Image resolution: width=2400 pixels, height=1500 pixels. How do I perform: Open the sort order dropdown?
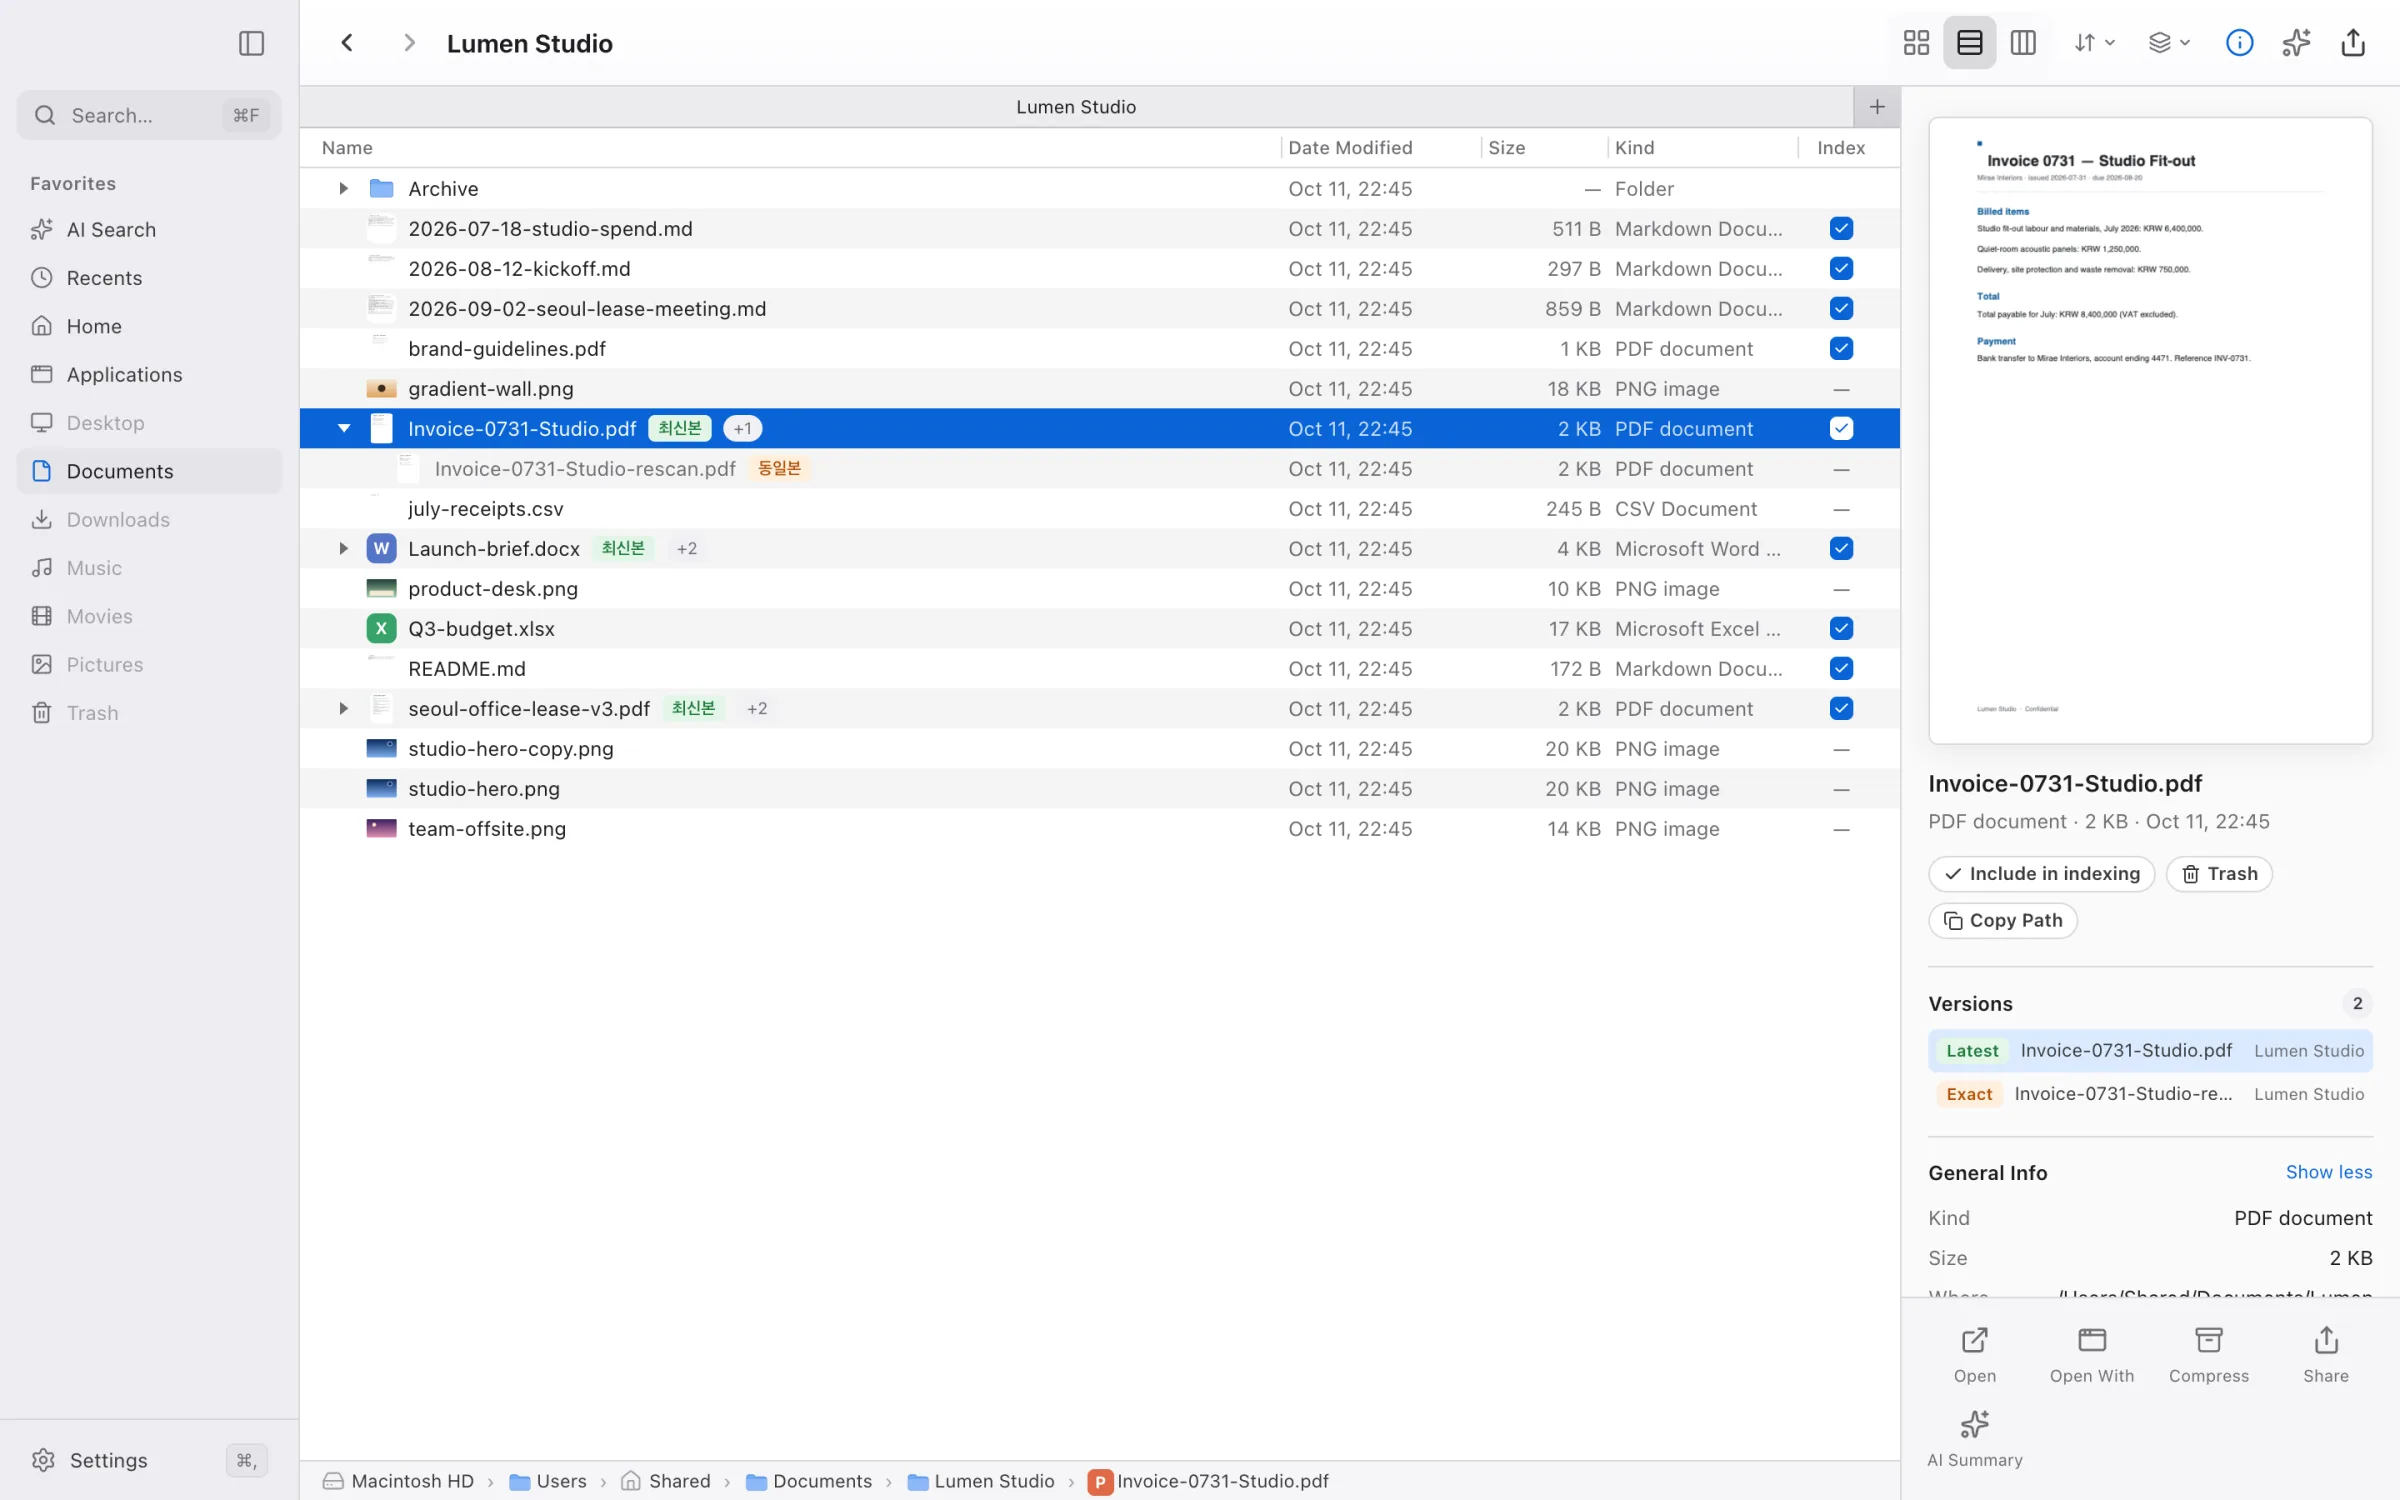[2094, 43]
